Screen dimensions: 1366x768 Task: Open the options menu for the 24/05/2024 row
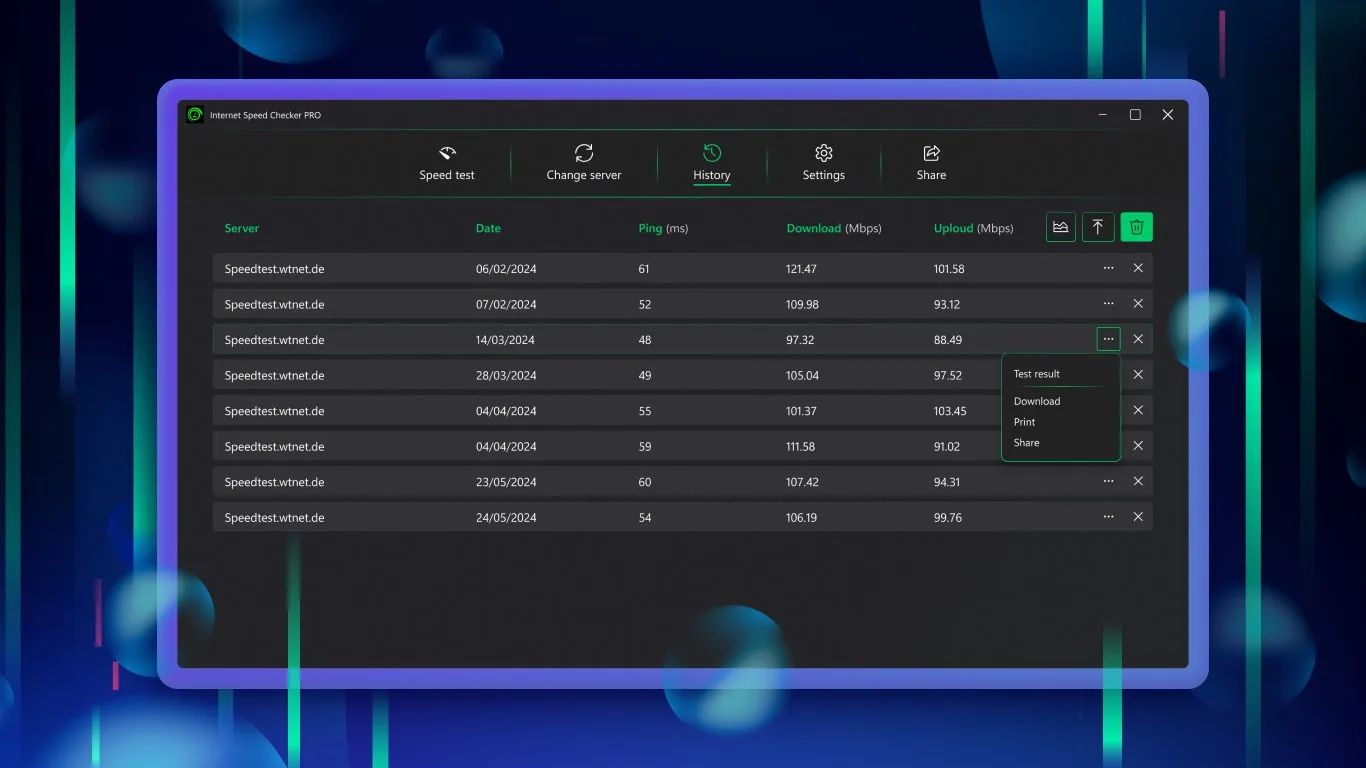tap(1108, 517)
